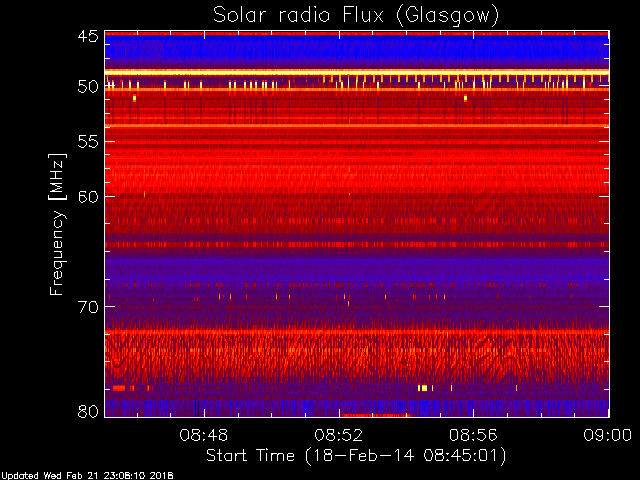Click the 50 frequency tick label
Screen dimensions: 640x480
point(88,87)
